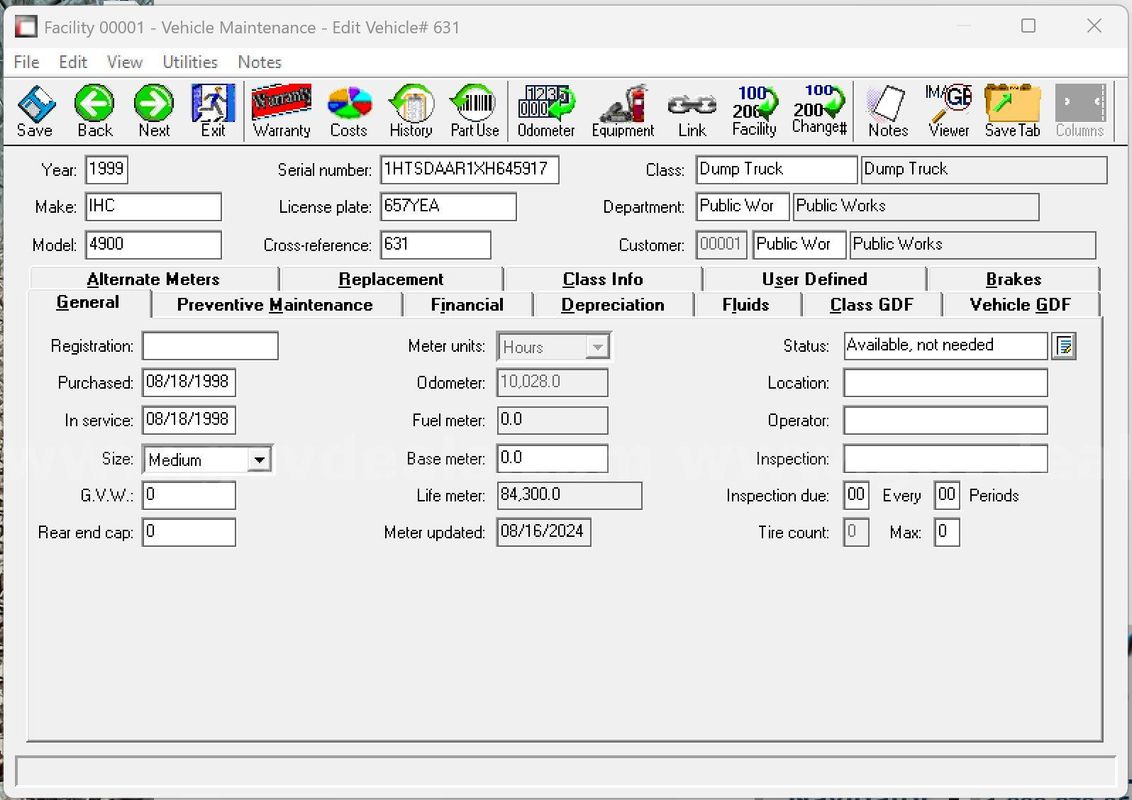
Task: Expand the Meter units Hours dropdown
Action: (x=596, y=347)
